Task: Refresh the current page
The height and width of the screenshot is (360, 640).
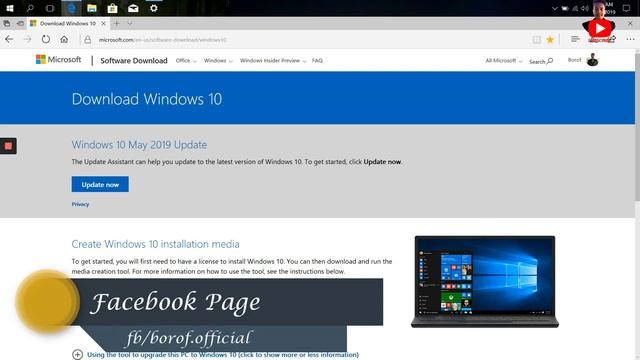Action: pyautogui.click(x=46, y=40)
